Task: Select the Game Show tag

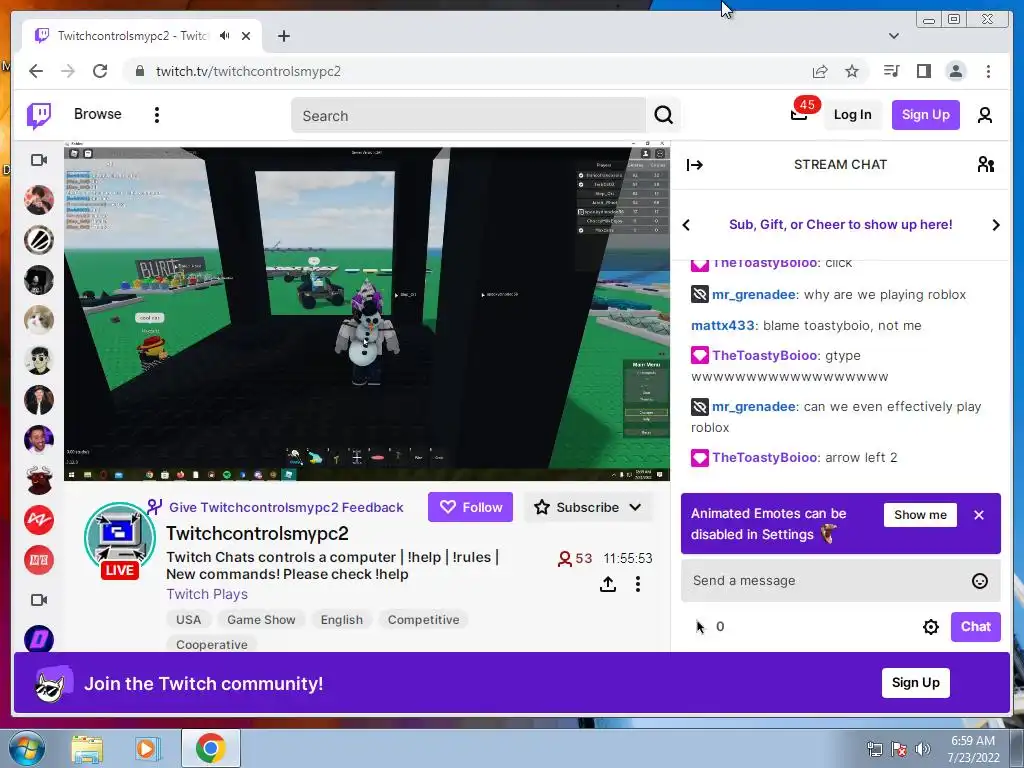Action: click(x=261, y=620)
